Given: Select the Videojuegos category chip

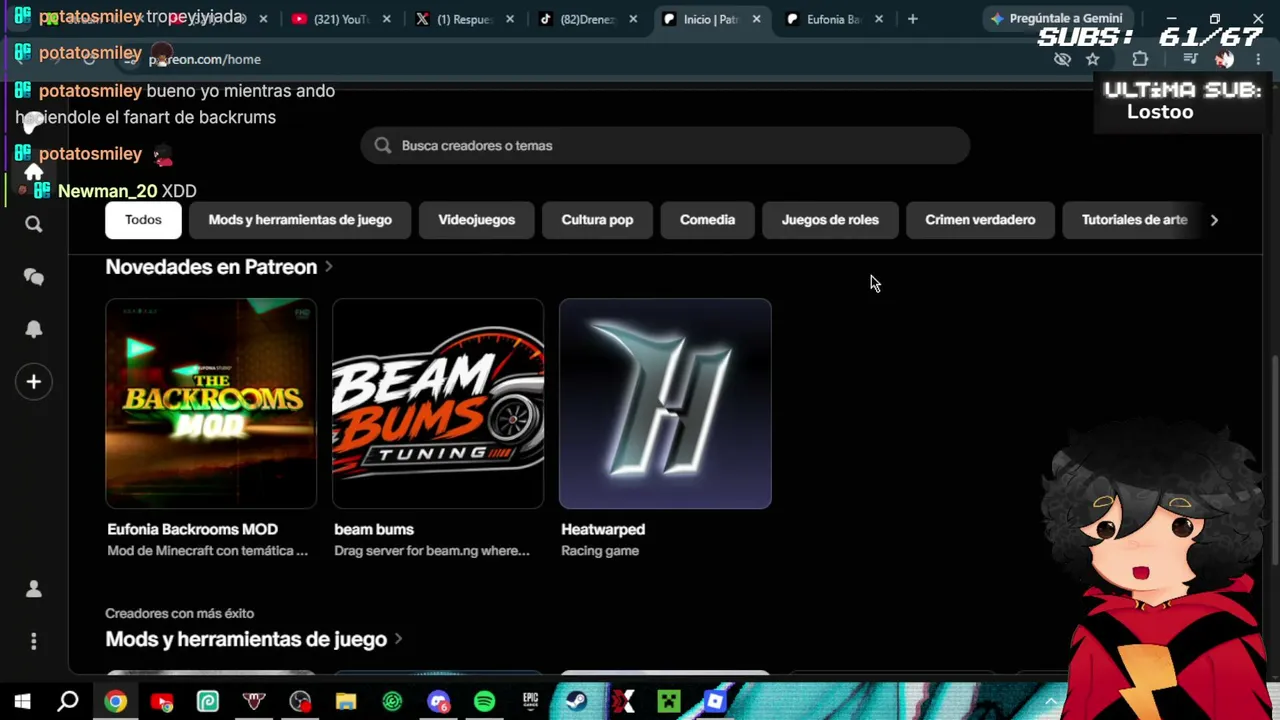Looking at the screenshot, I should (476, 220).
